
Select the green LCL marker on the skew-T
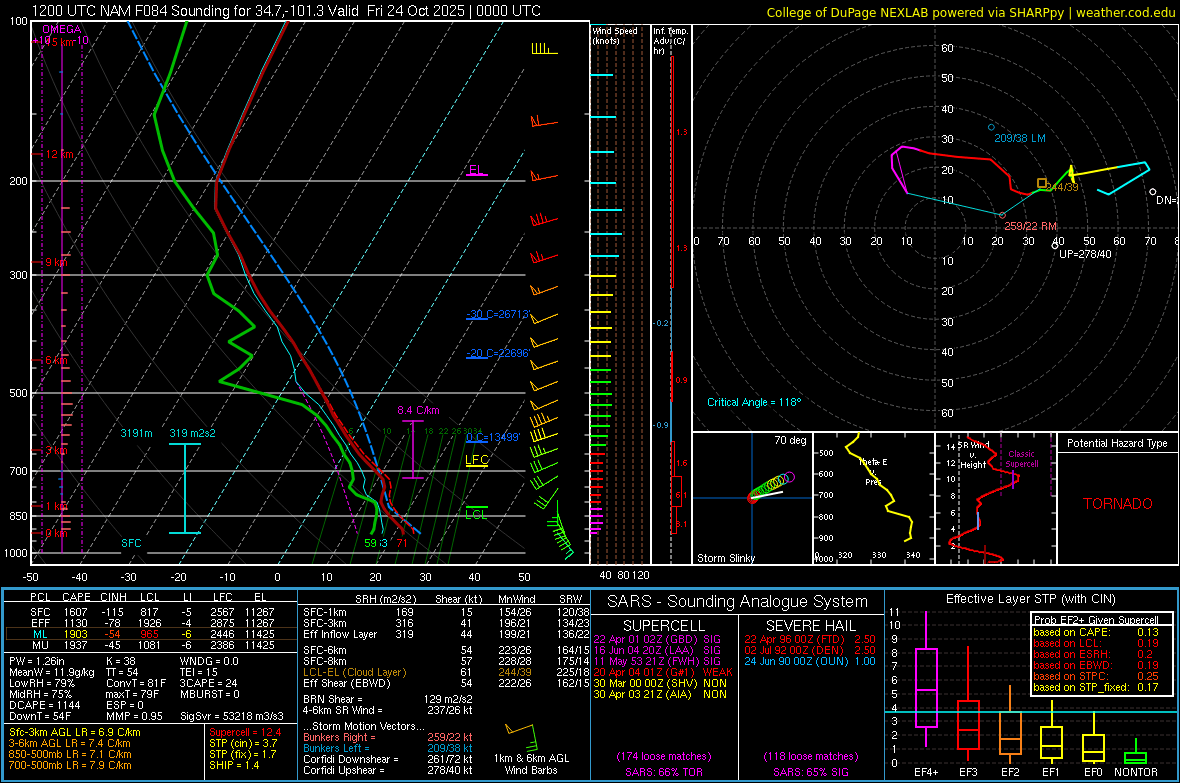[x=476, y=514]
